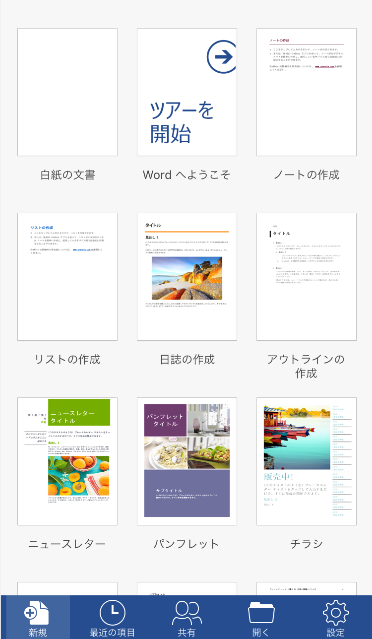Image resolution: width=372 pixels, height=639 pixels.
Task: Open the Settings gear icon
Action: pyautogui.click(x=336, y=613)
